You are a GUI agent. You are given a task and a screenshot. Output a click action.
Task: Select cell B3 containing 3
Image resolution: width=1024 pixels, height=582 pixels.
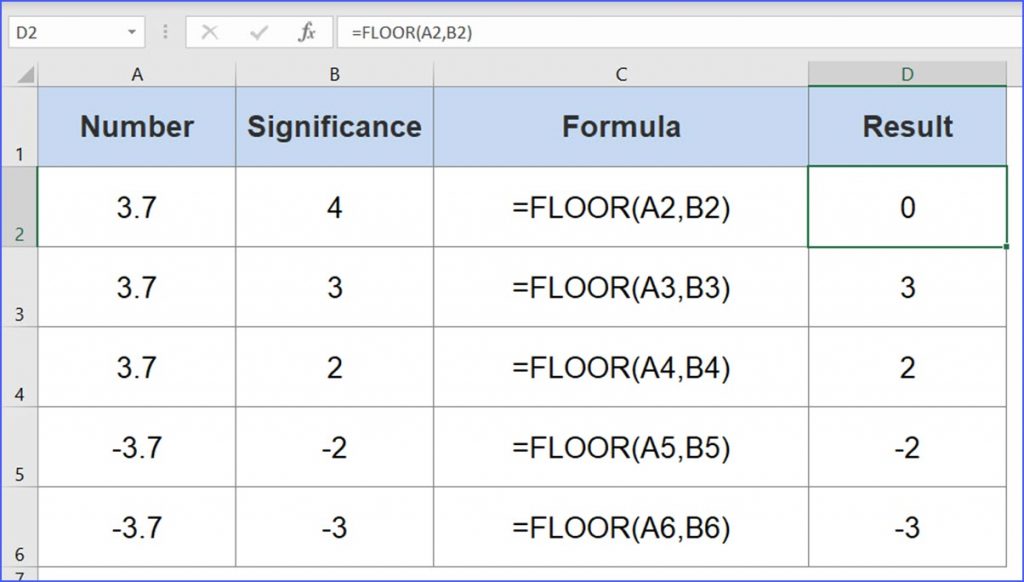tap(333, 287)
